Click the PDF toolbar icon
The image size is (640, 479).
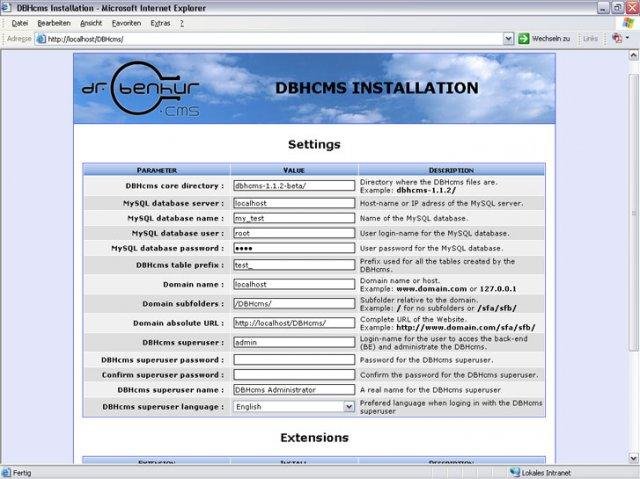click(x=617, y=38)
